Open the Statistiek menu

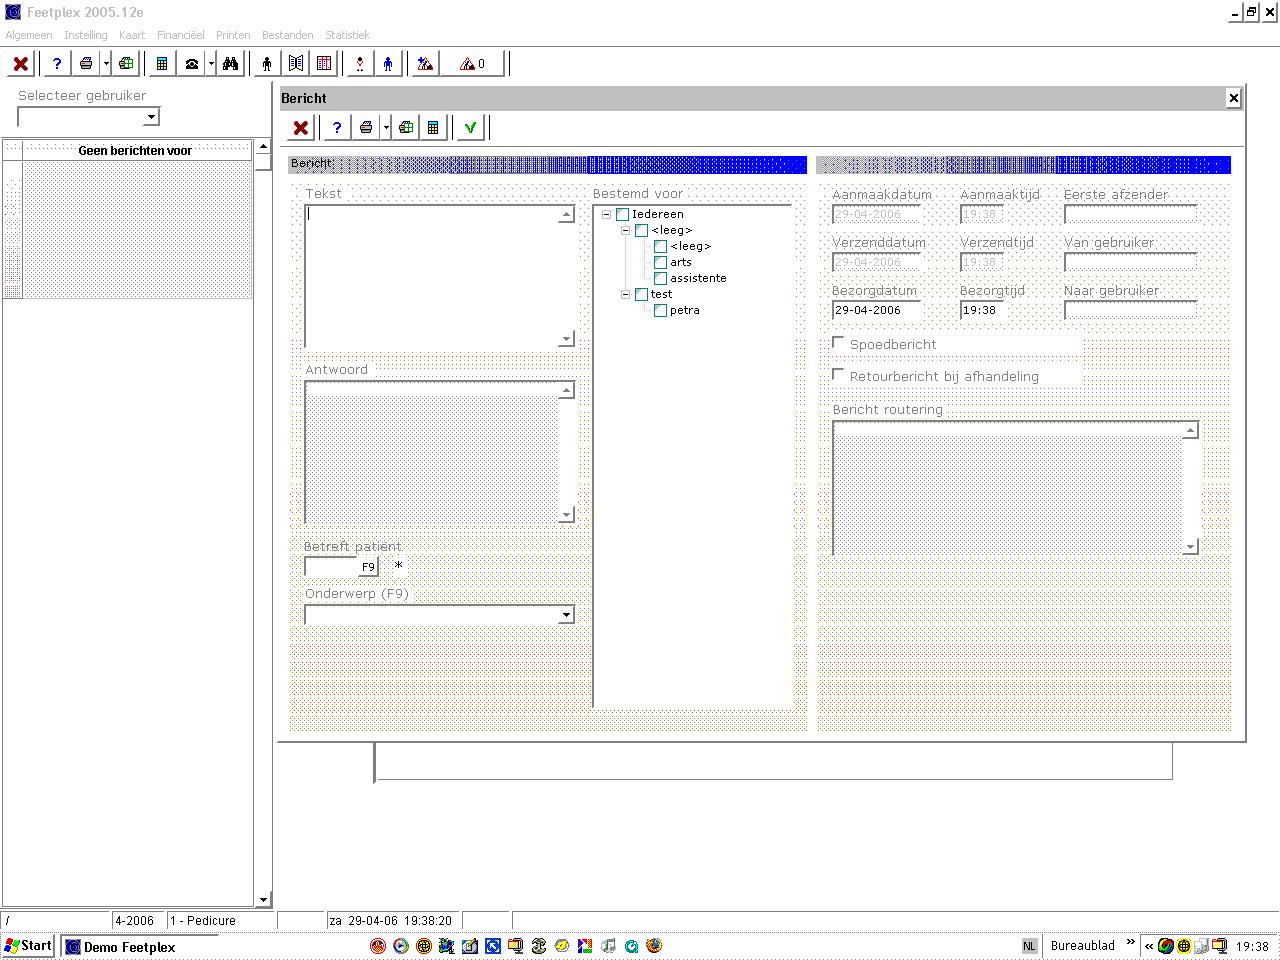(x=347, y=35)
